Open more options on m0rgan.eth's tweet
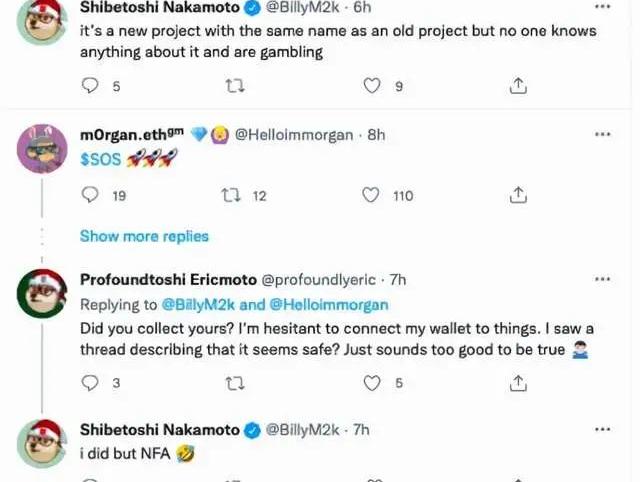This screenshot has height=482, width=640. pos(602,134)
